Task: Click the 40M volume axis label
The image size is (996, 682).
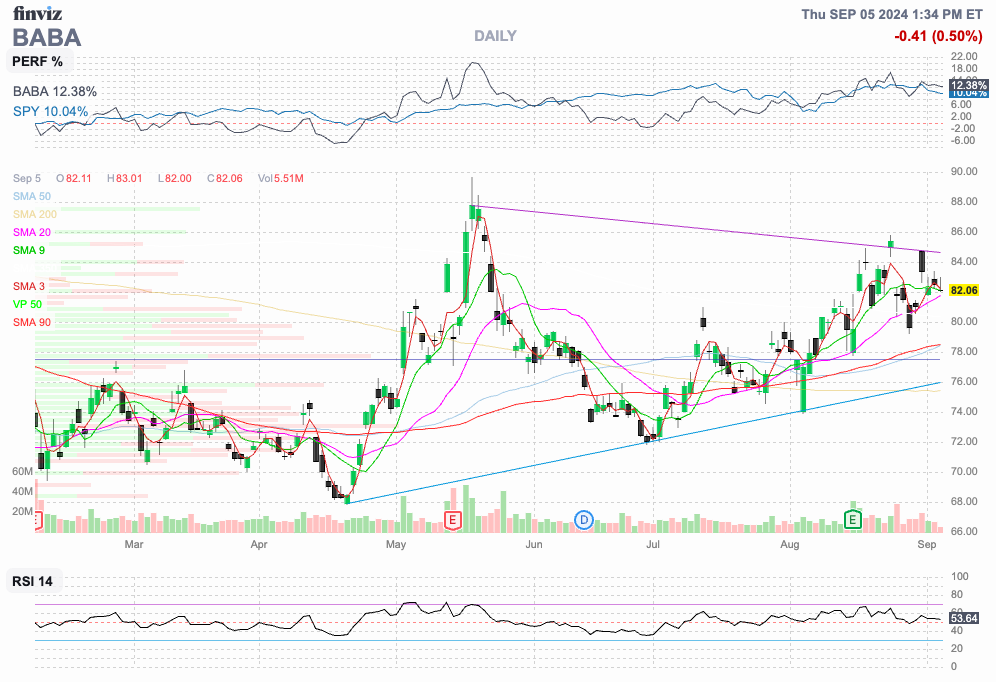Action: click(22, 491)
